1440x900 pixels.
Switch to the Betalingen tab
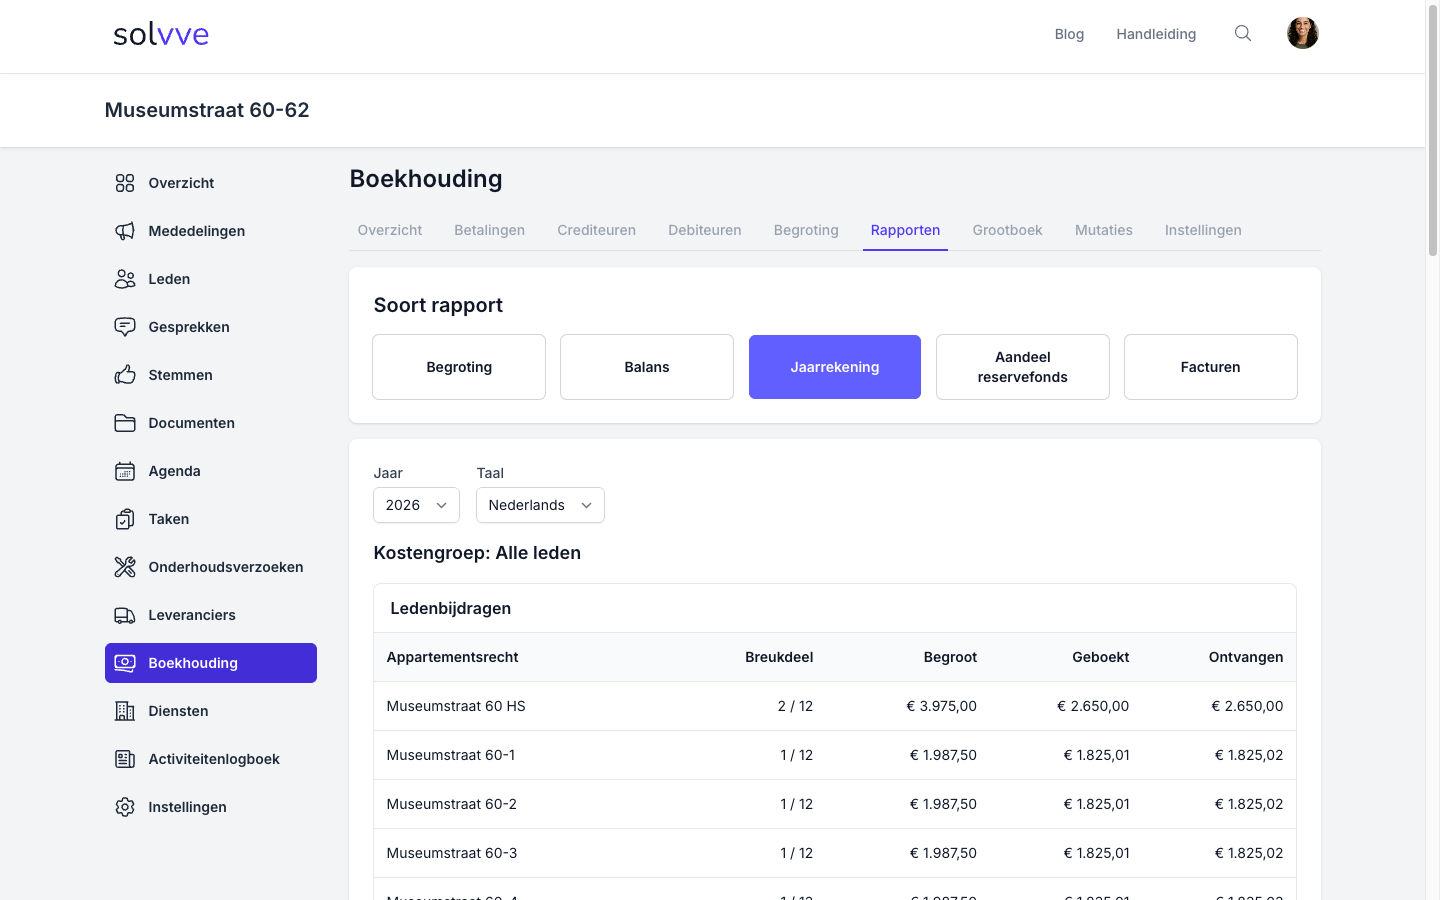point(489,230)
